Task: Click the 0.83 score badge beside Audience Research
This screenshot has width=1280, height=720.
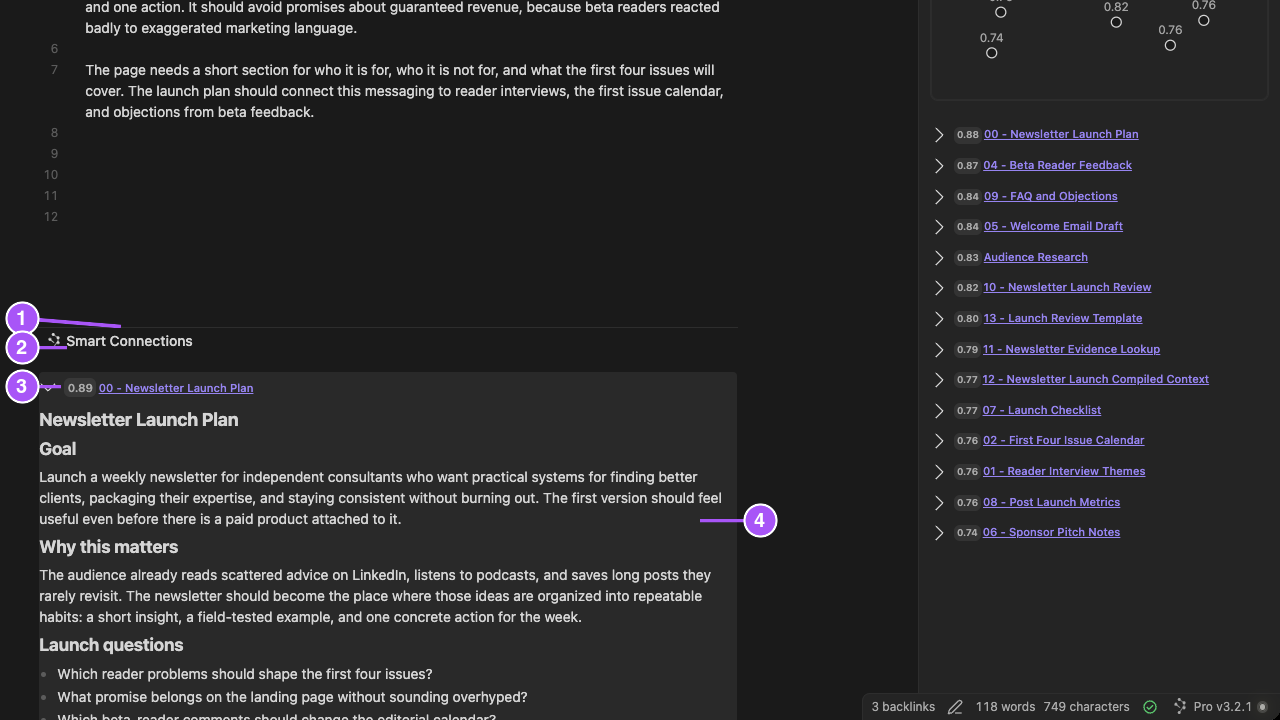Action: [x=967, y=258]
